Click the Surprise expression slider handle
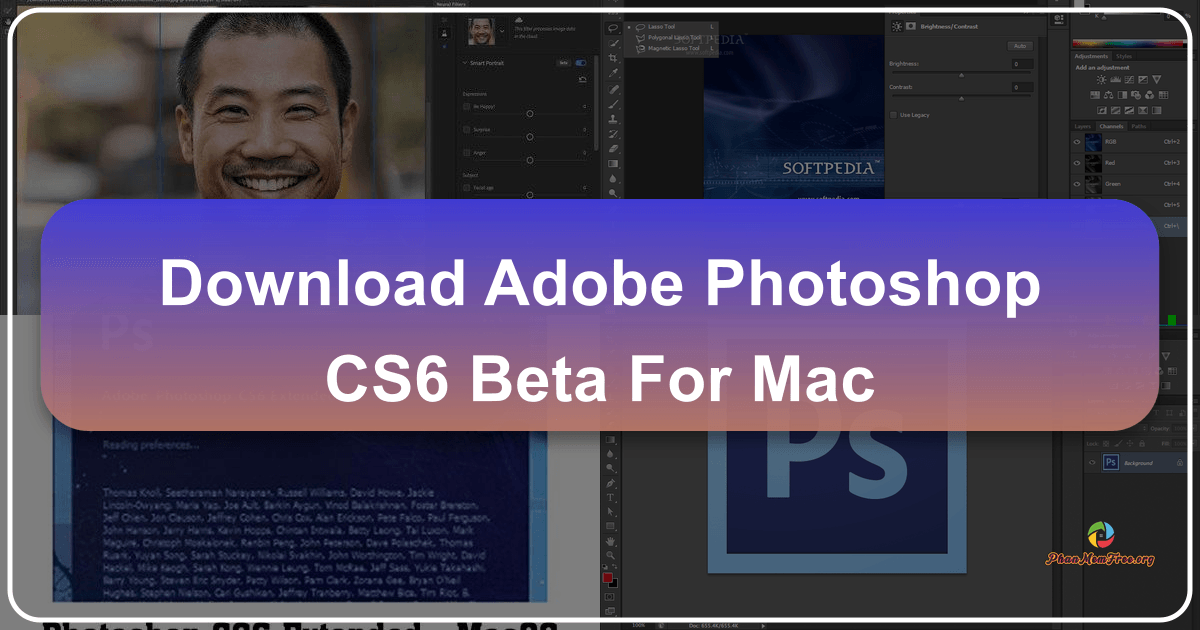This screenshot has height=630, width=1200. point(529,136)
